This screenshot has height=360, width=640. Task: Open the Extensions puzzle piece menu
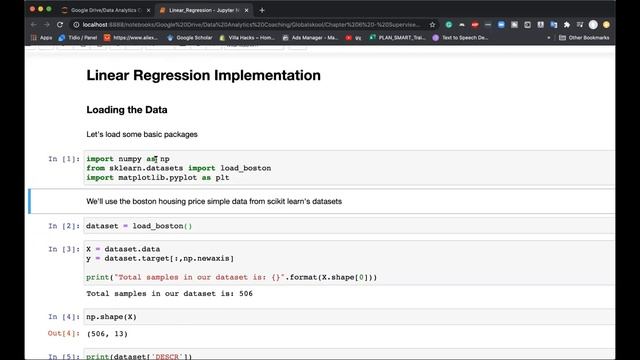pyautogui.click(x=567, y=25)
